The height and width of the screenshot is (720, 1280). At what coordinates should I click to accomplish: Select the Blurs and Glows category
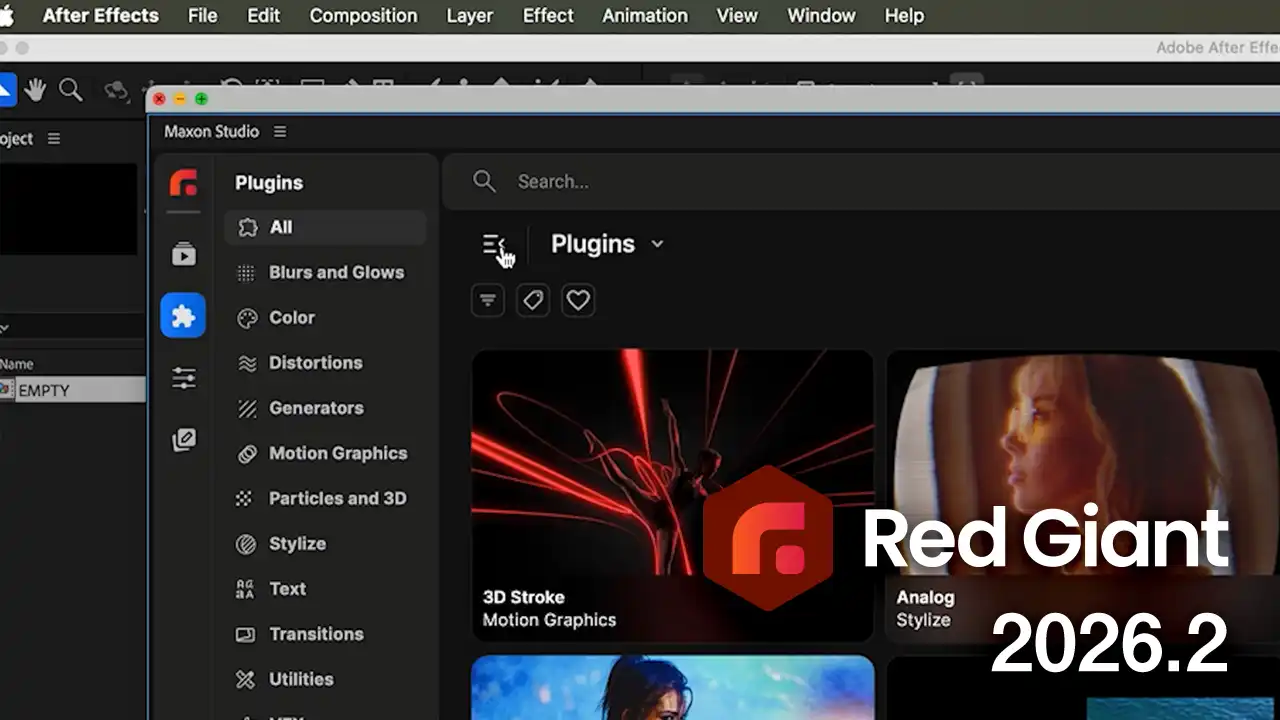point(336,272)
